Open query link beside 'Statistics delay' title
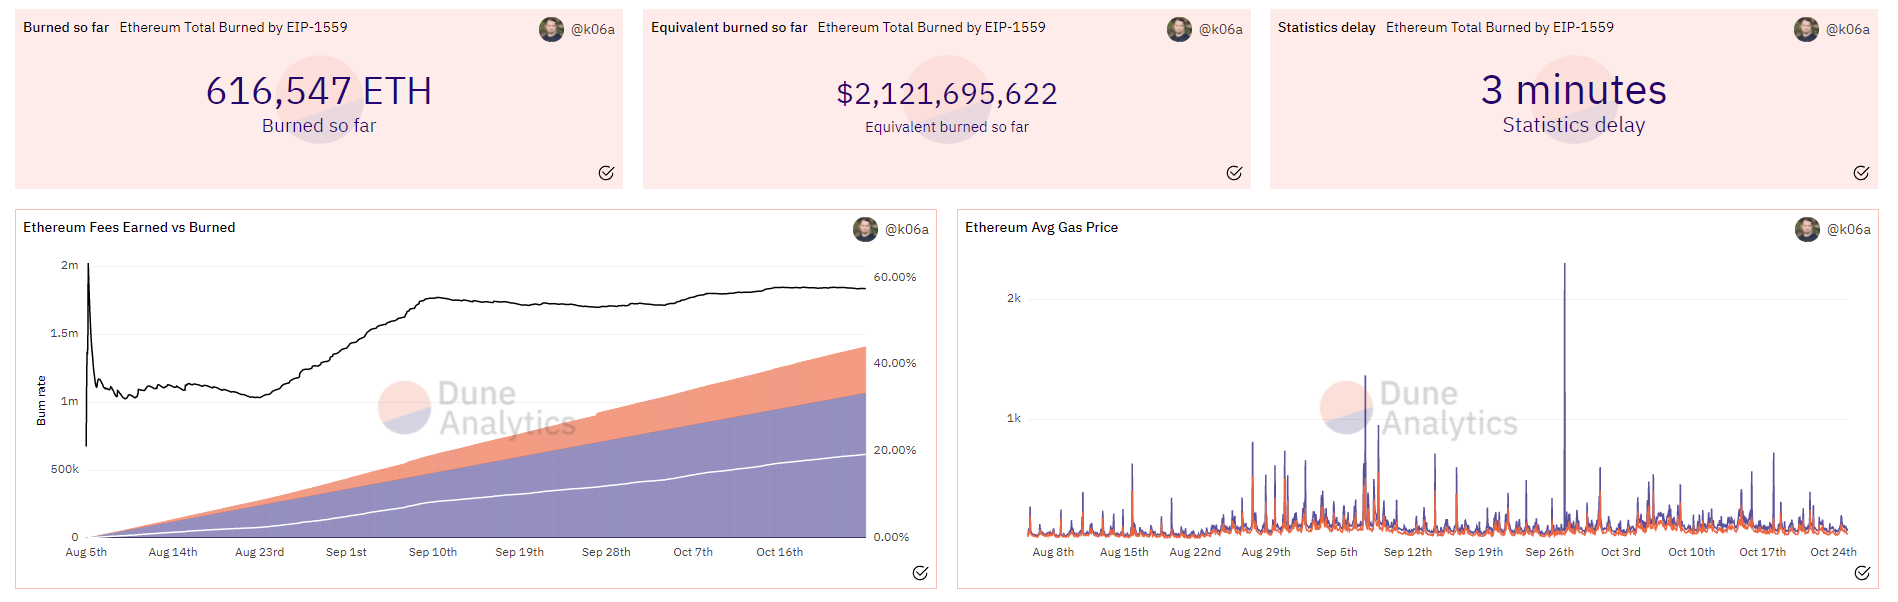This screenshot has width=1898, height=602. (x=1500, y=27)
